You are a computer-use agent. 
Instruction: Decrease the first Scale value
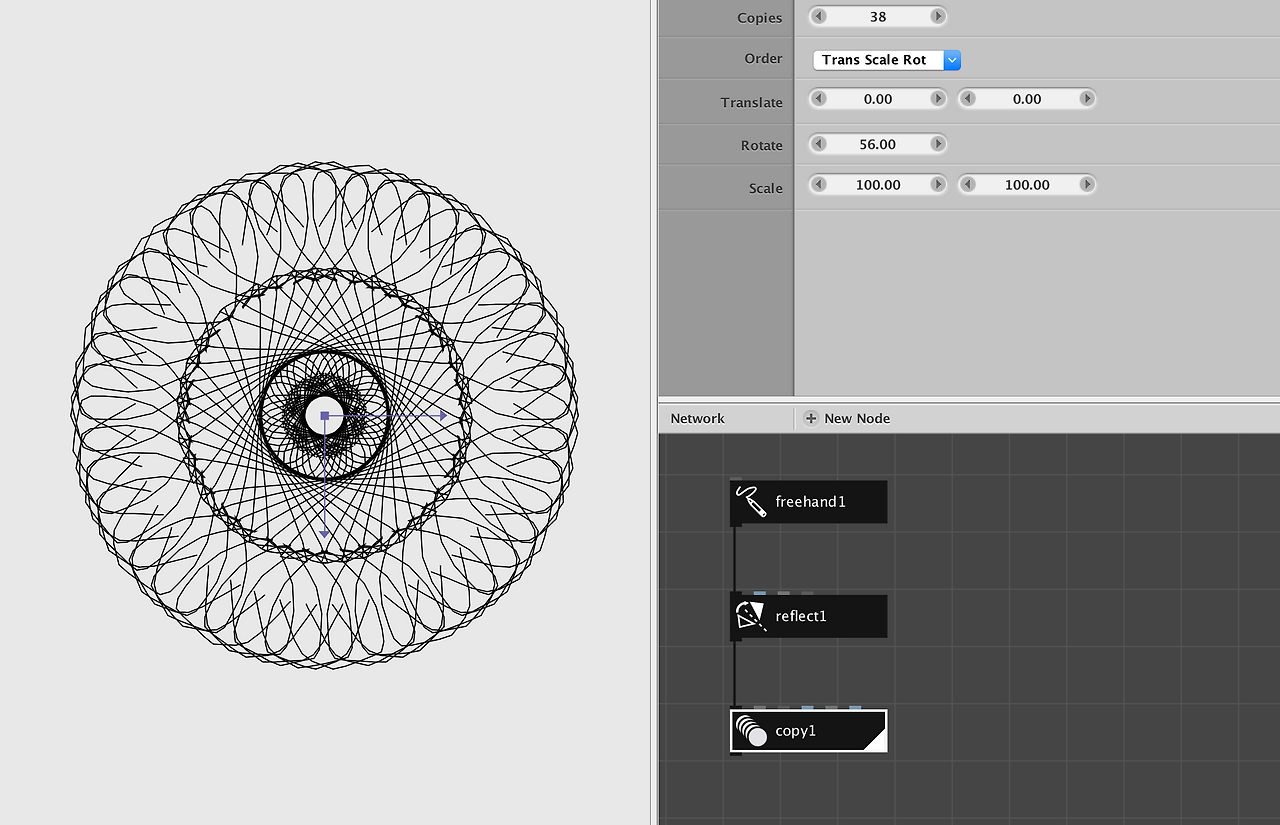[x=819, y=184]
